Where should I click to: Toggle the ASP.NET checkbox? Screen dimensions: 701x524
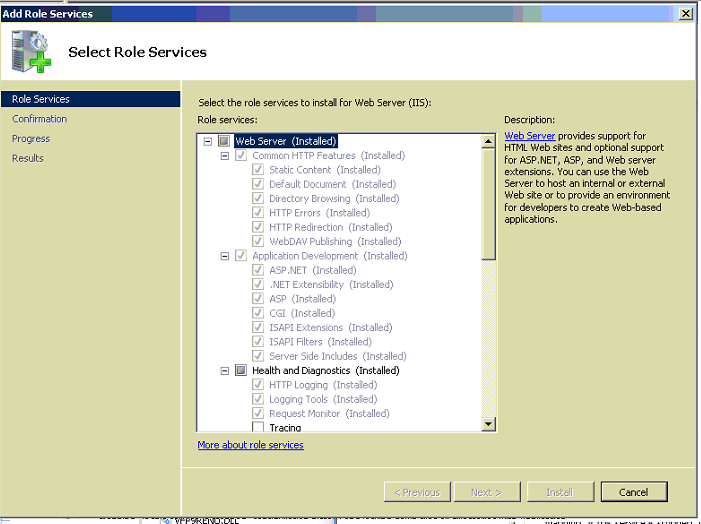pyautogui.click(x=258, y=270)
